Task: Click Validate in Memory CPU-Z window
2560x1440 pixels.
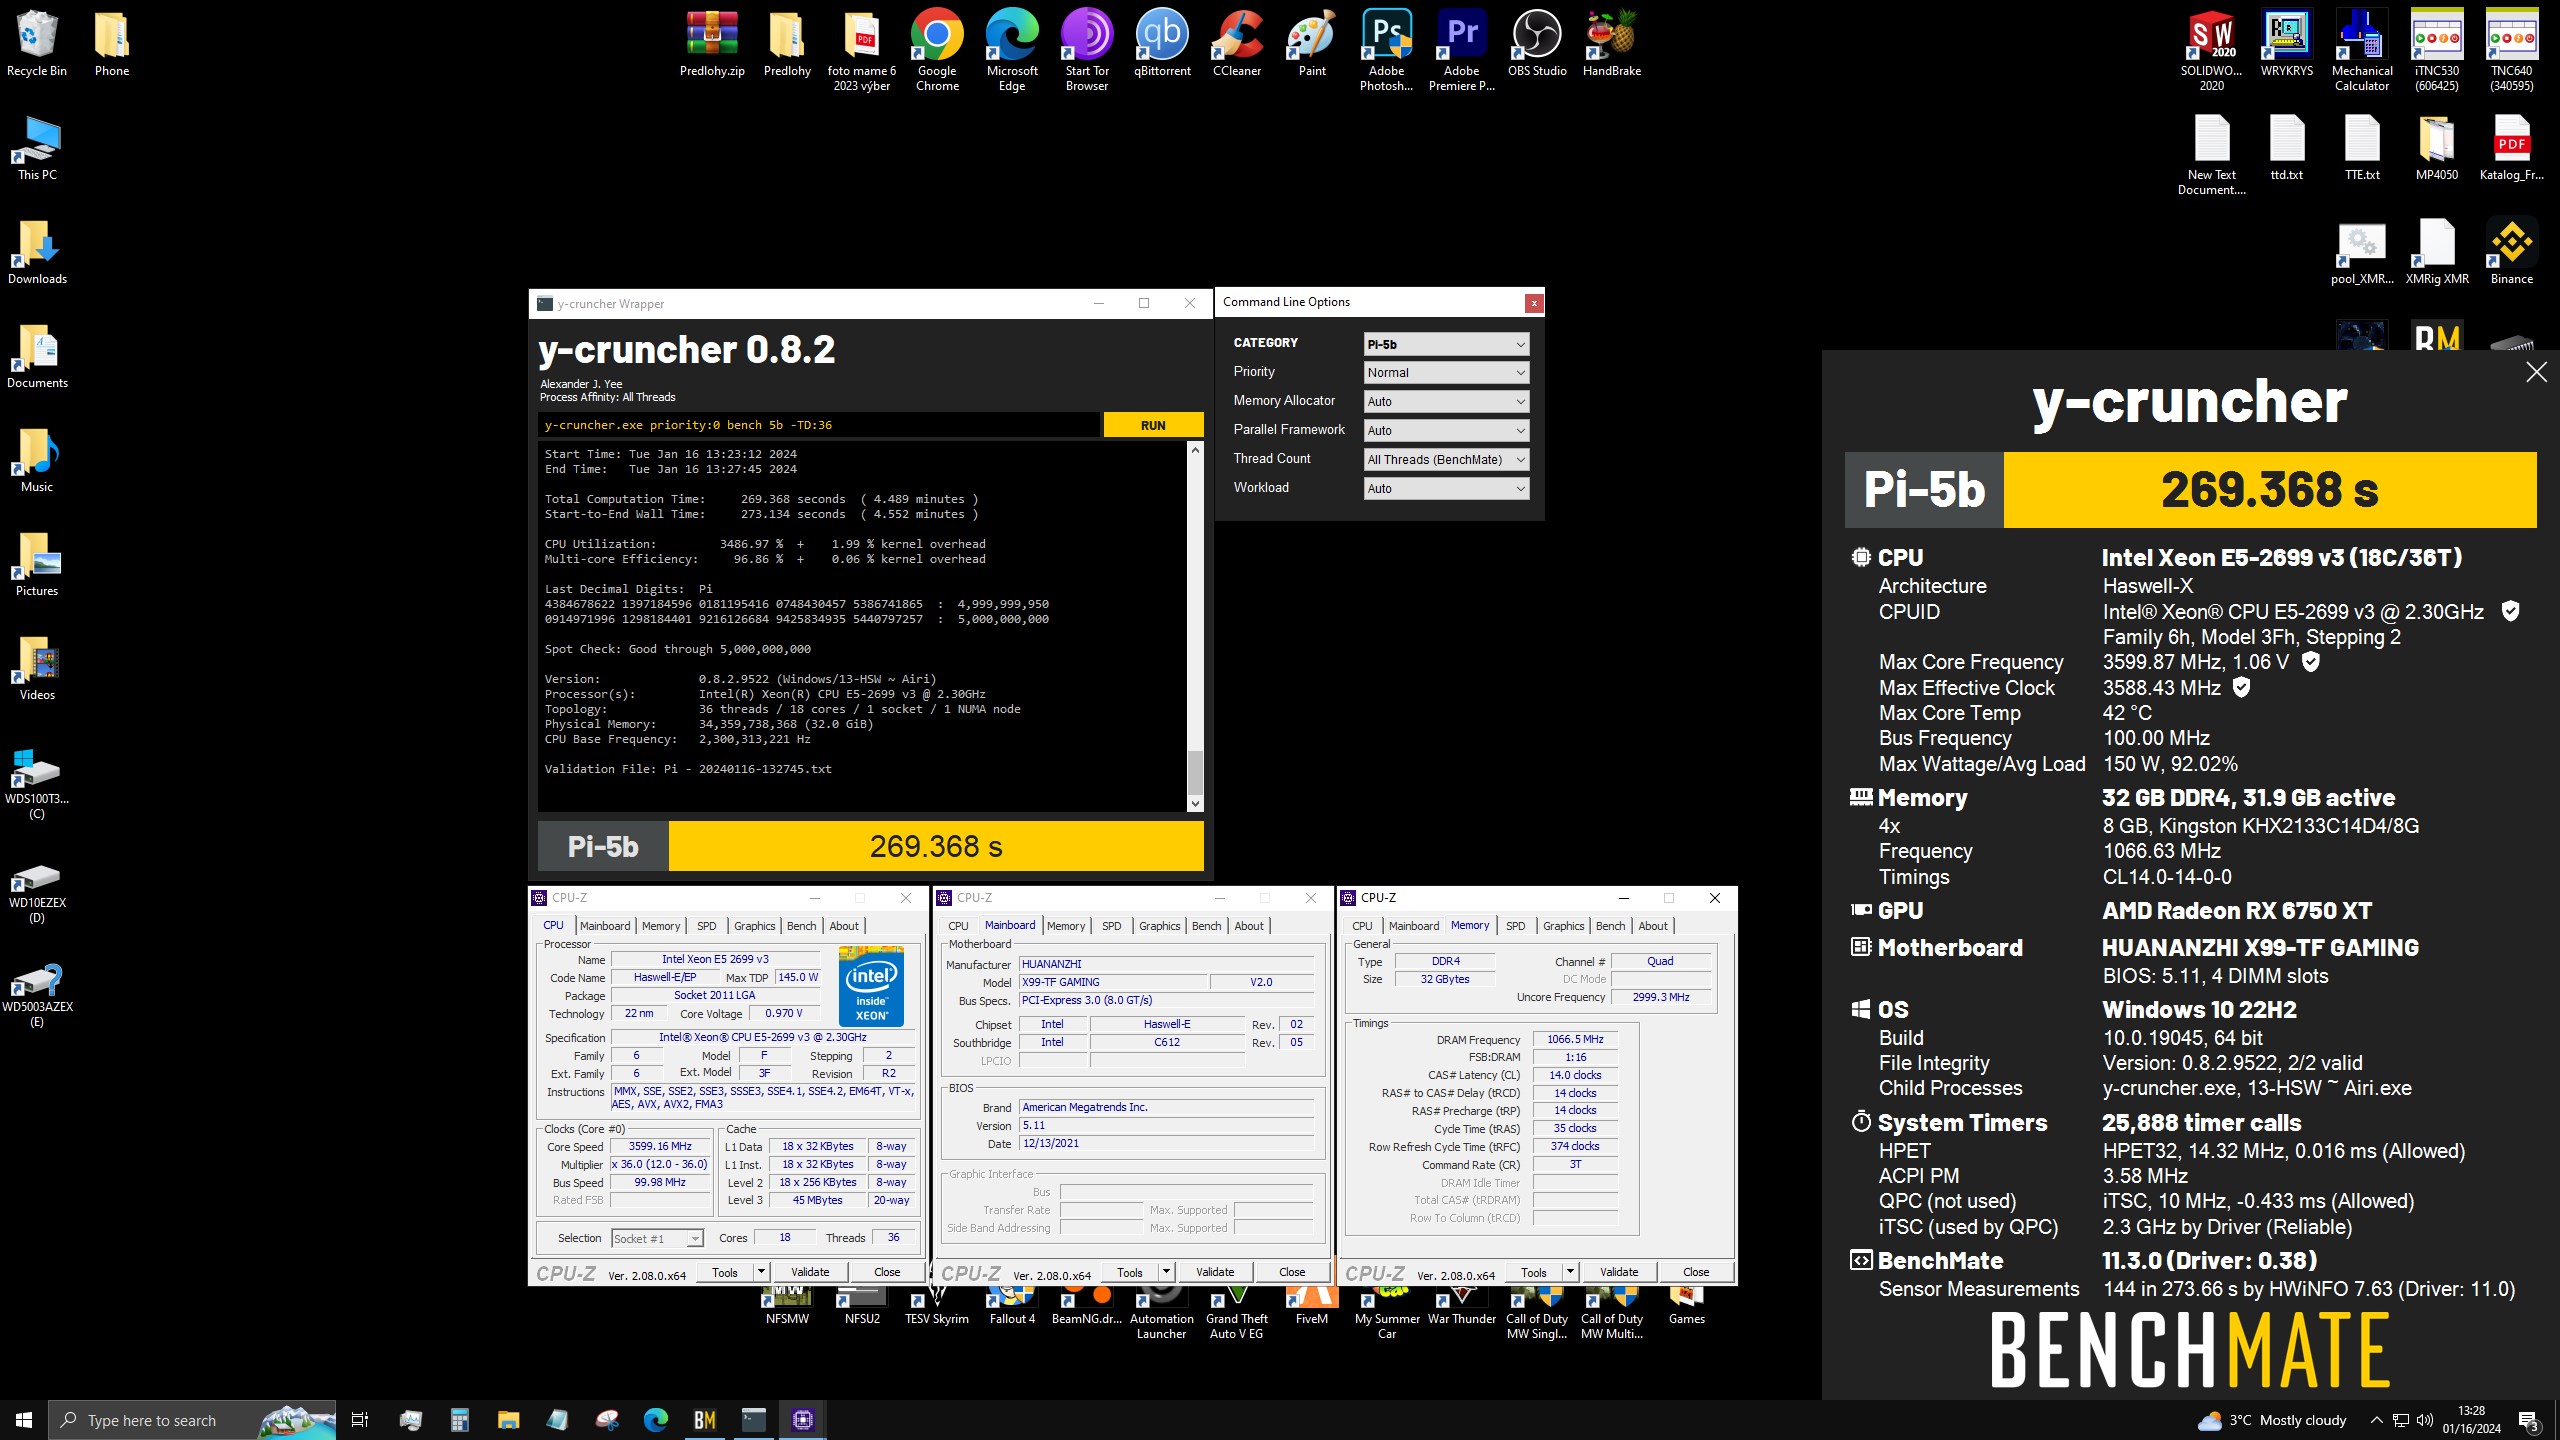Action: [x=1619, y=1272]
